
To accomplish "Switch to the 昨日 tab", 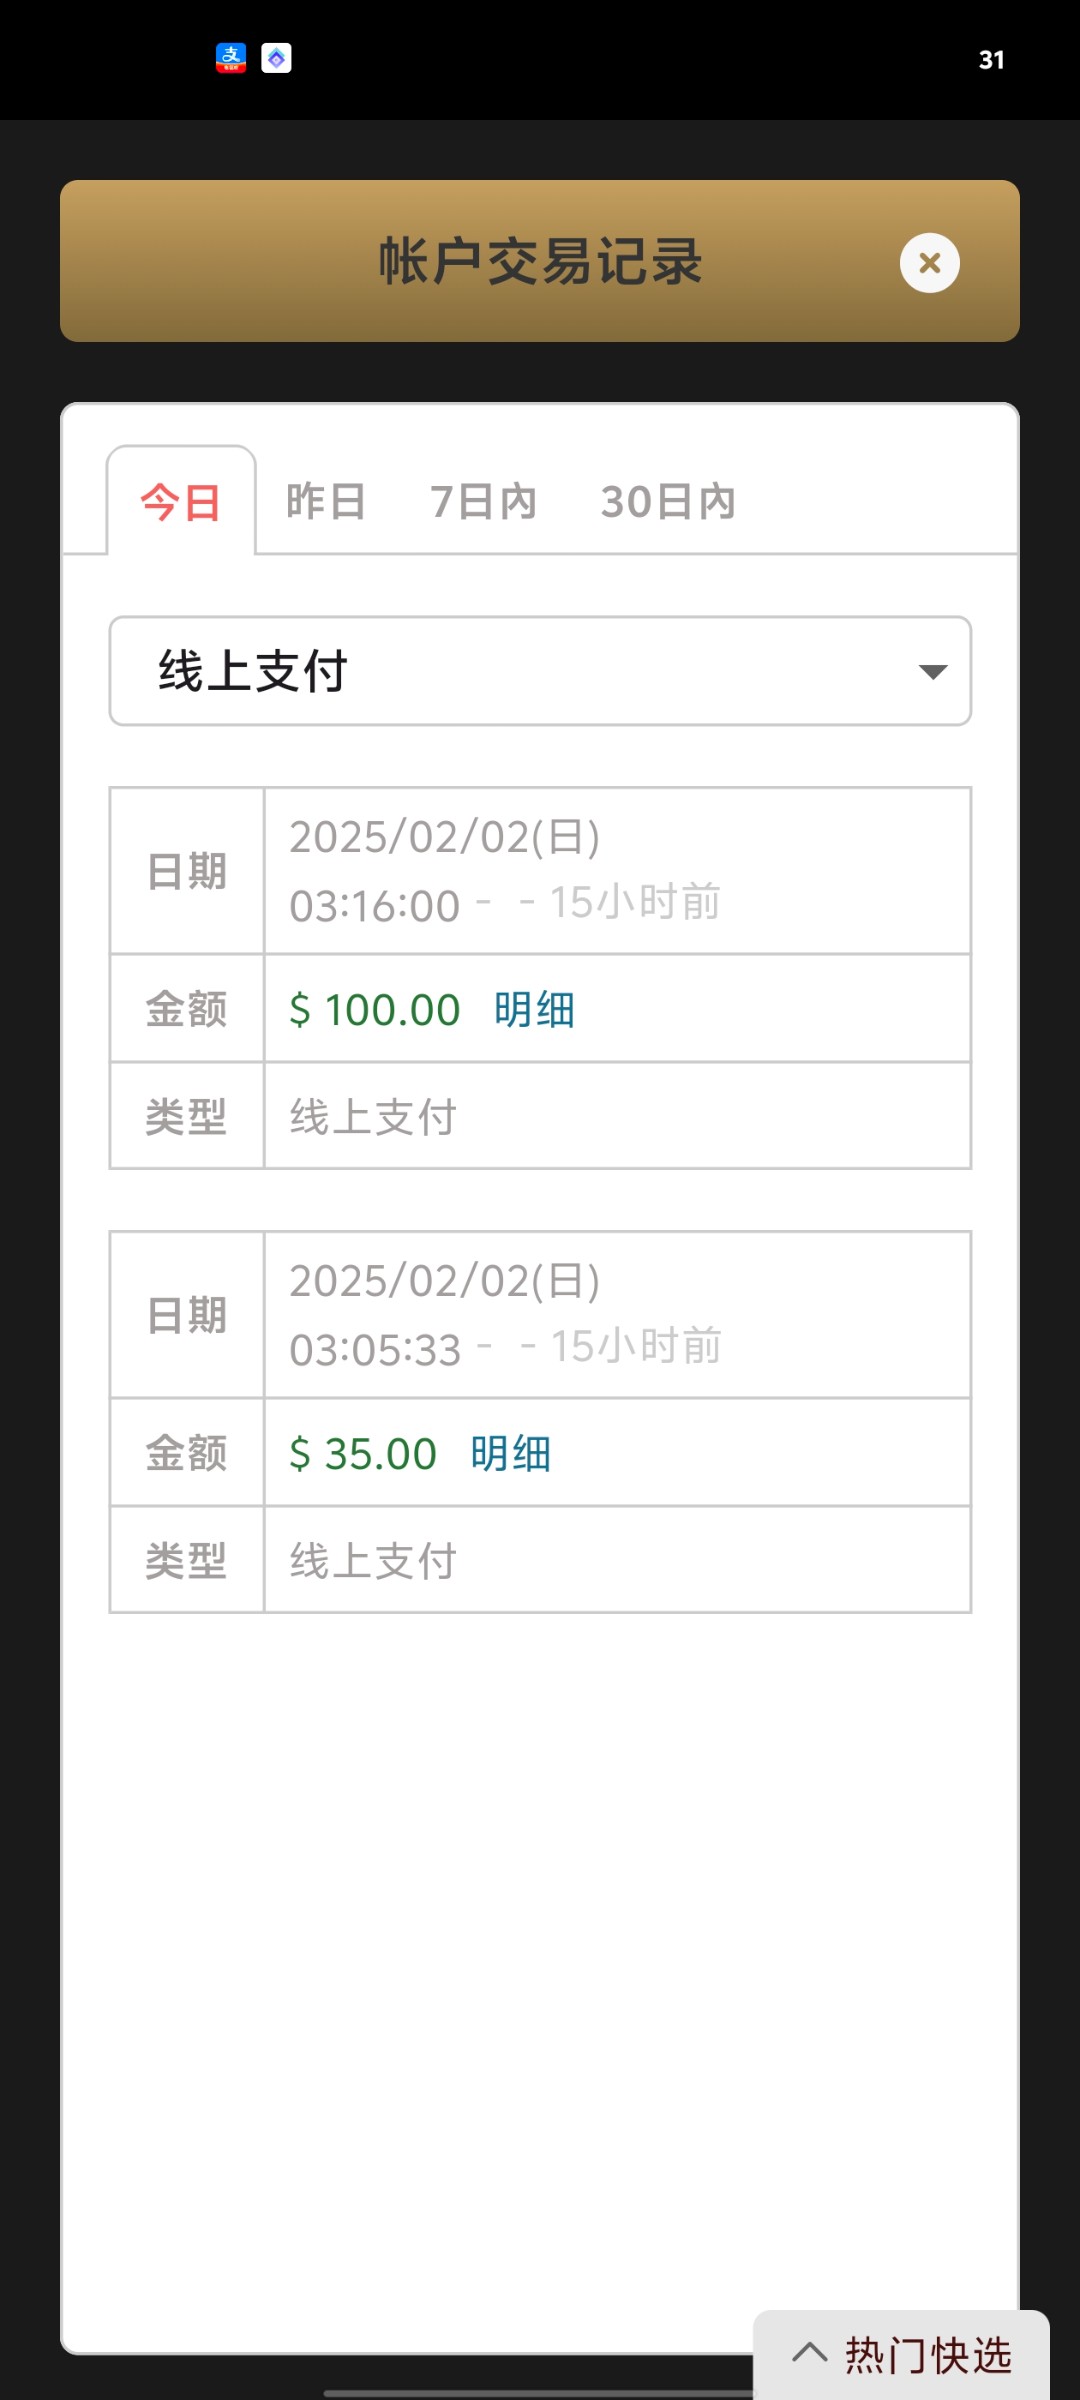I will [x=326, y=502].
